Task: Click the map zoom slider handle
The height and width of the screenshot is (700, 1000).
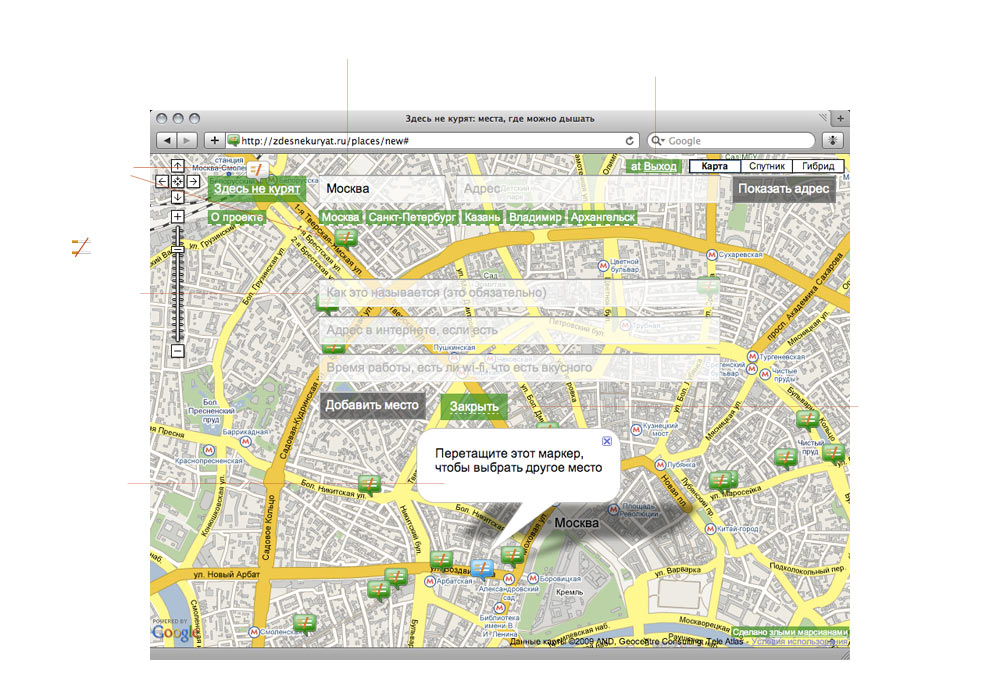Action: 177,248
